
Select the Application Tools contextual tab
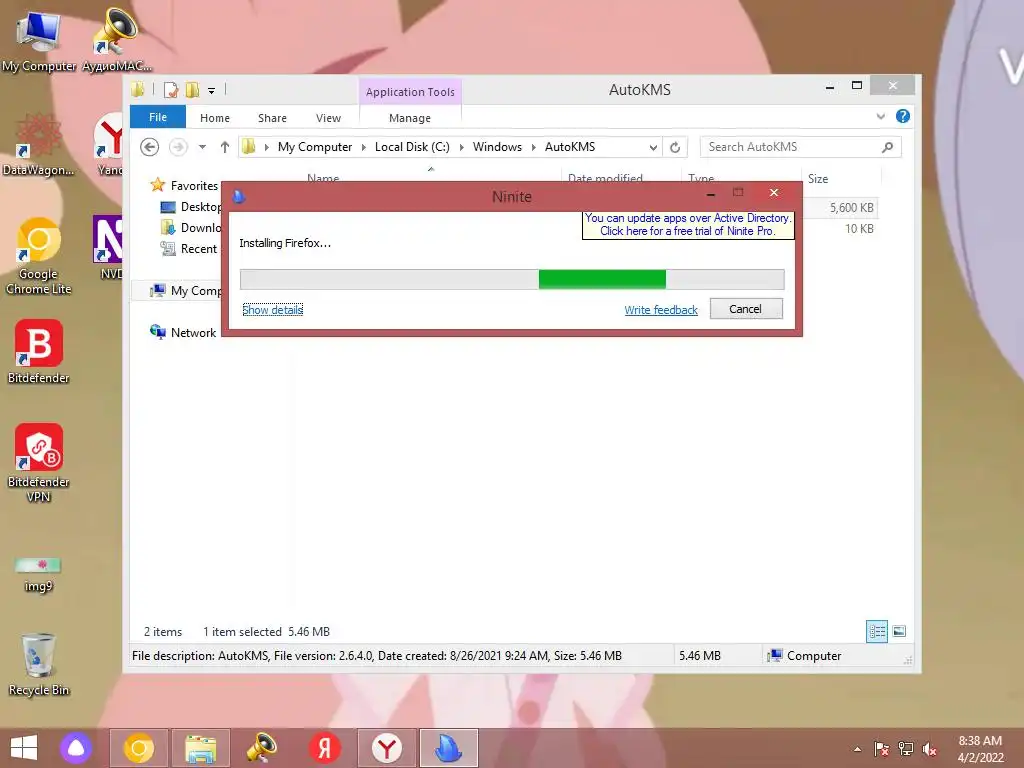(410, 92)
